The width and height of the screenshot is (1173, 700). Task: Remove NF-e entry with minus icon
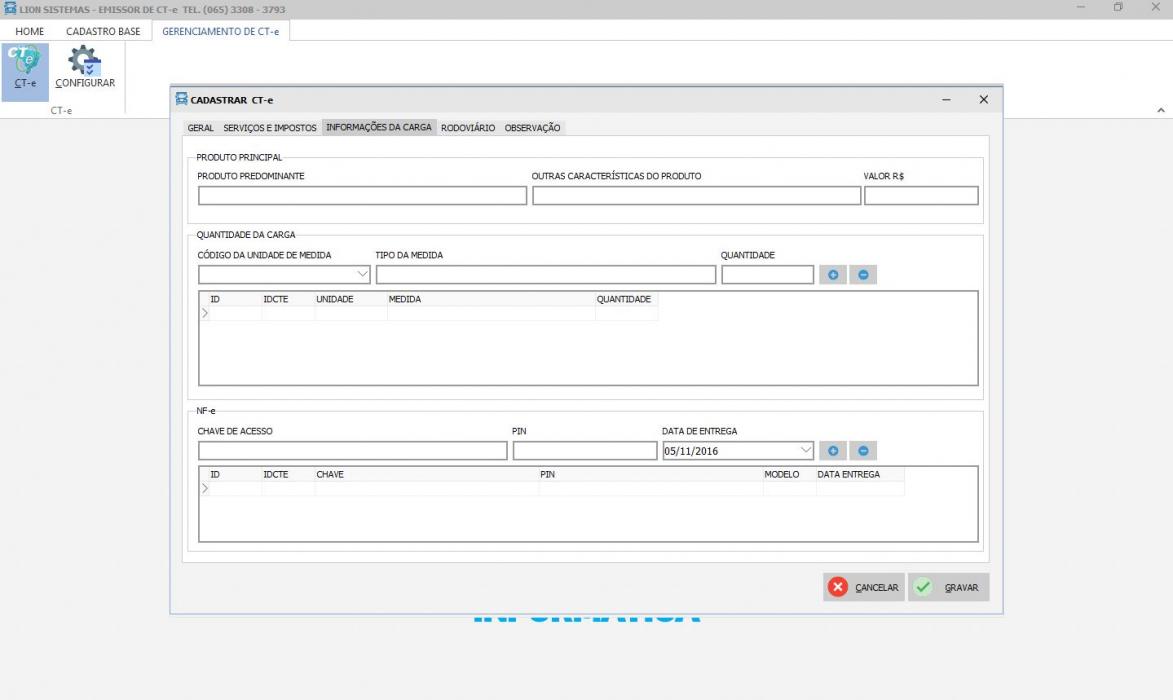point(863,450)
